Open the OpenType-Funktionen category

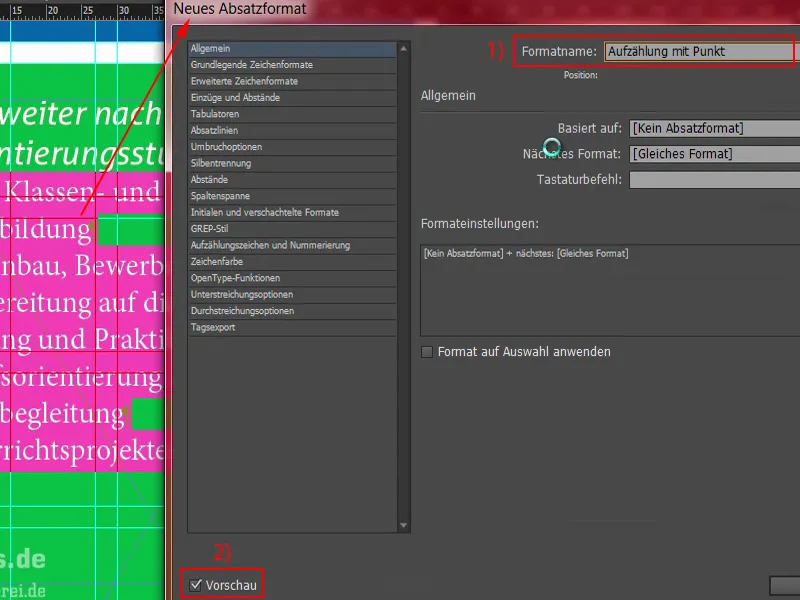pos(292,278)
